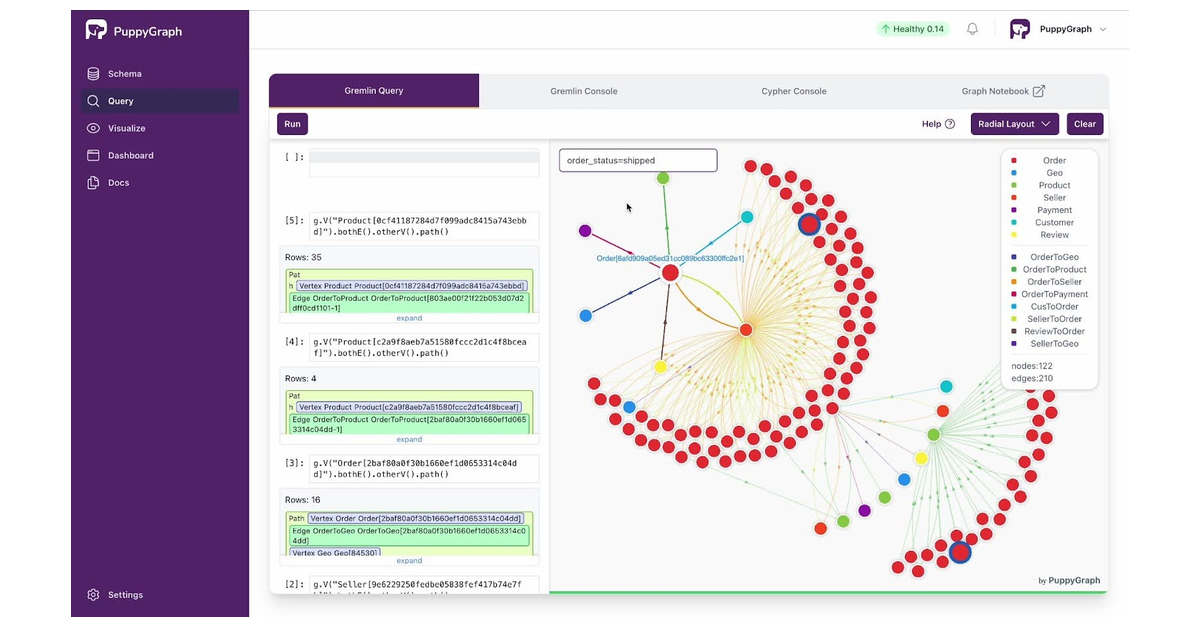Switch to the Gremlin Console tab
Viewport: 1200px width, 627px height.
pos(584,90)
